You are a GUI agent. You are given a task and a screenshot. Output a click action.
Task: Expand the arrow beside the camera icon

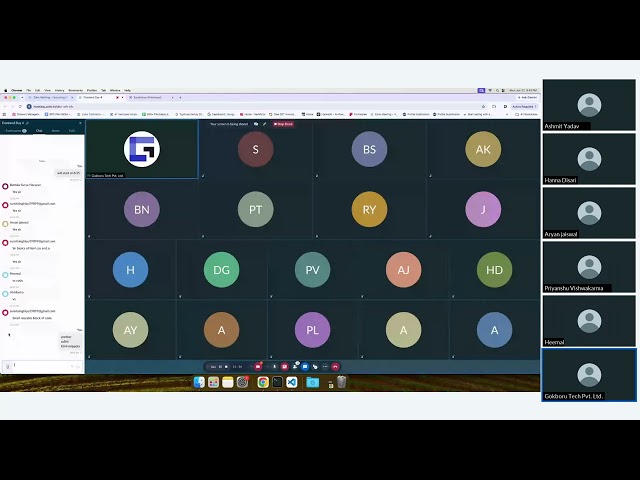251,367
